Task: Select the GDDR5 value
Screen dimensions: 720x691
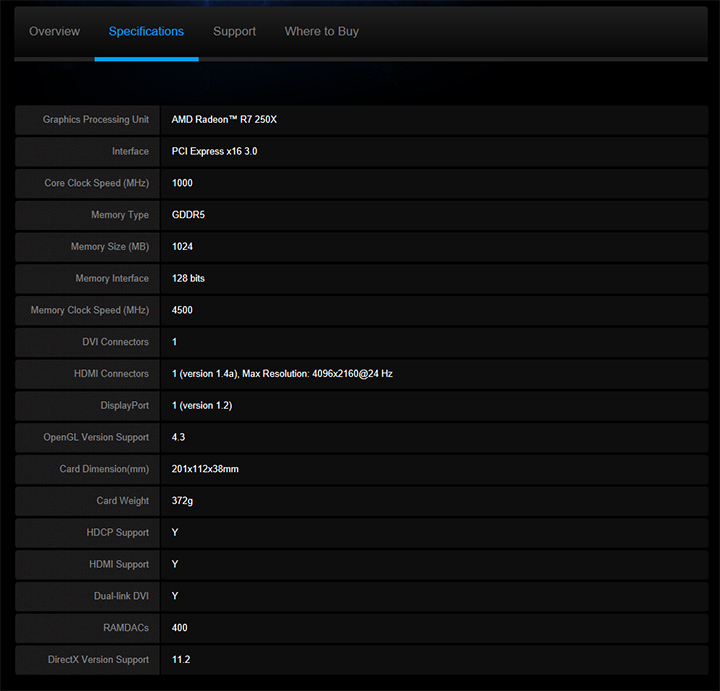Action: click(x=188, y=214)
